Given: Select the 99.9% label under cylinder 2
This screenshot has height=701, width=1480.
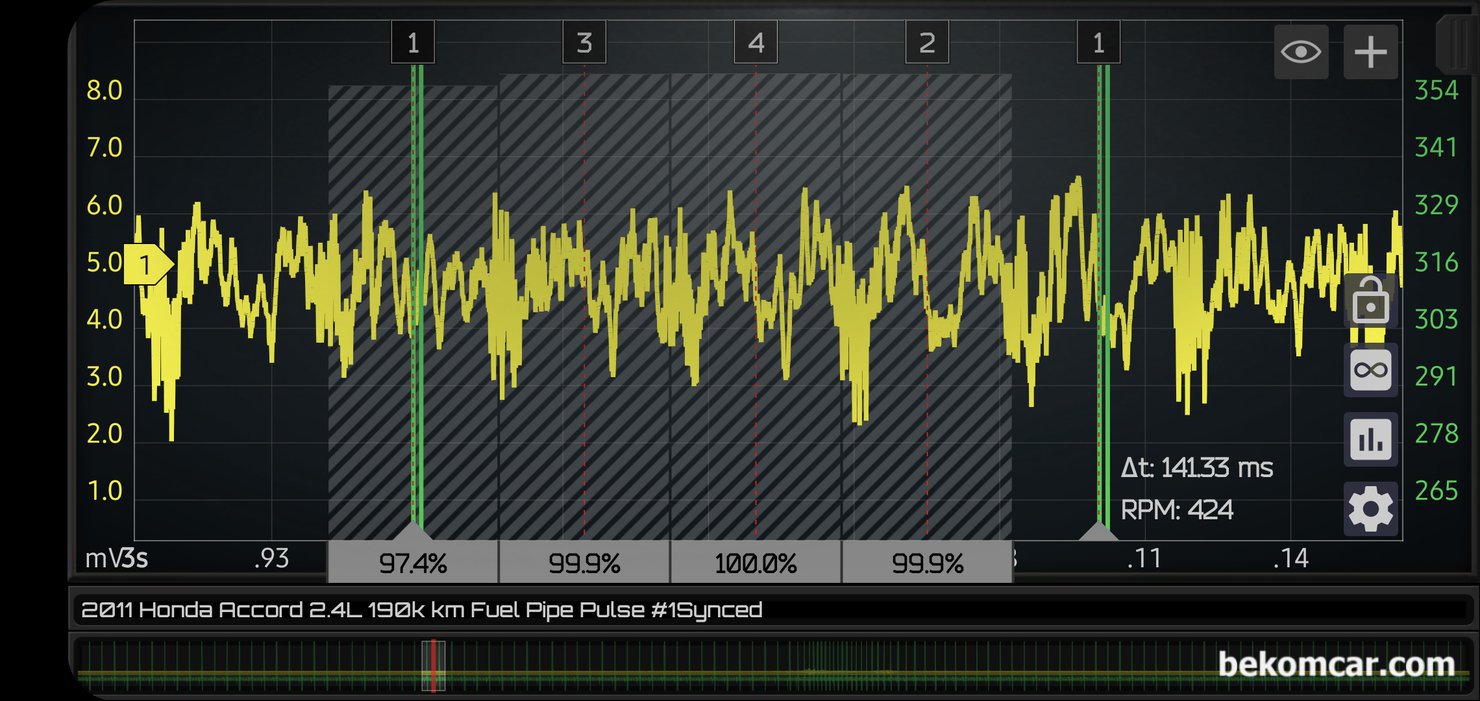Looking at the screenshot, I should pyautogui.click(x=926, y=563).
